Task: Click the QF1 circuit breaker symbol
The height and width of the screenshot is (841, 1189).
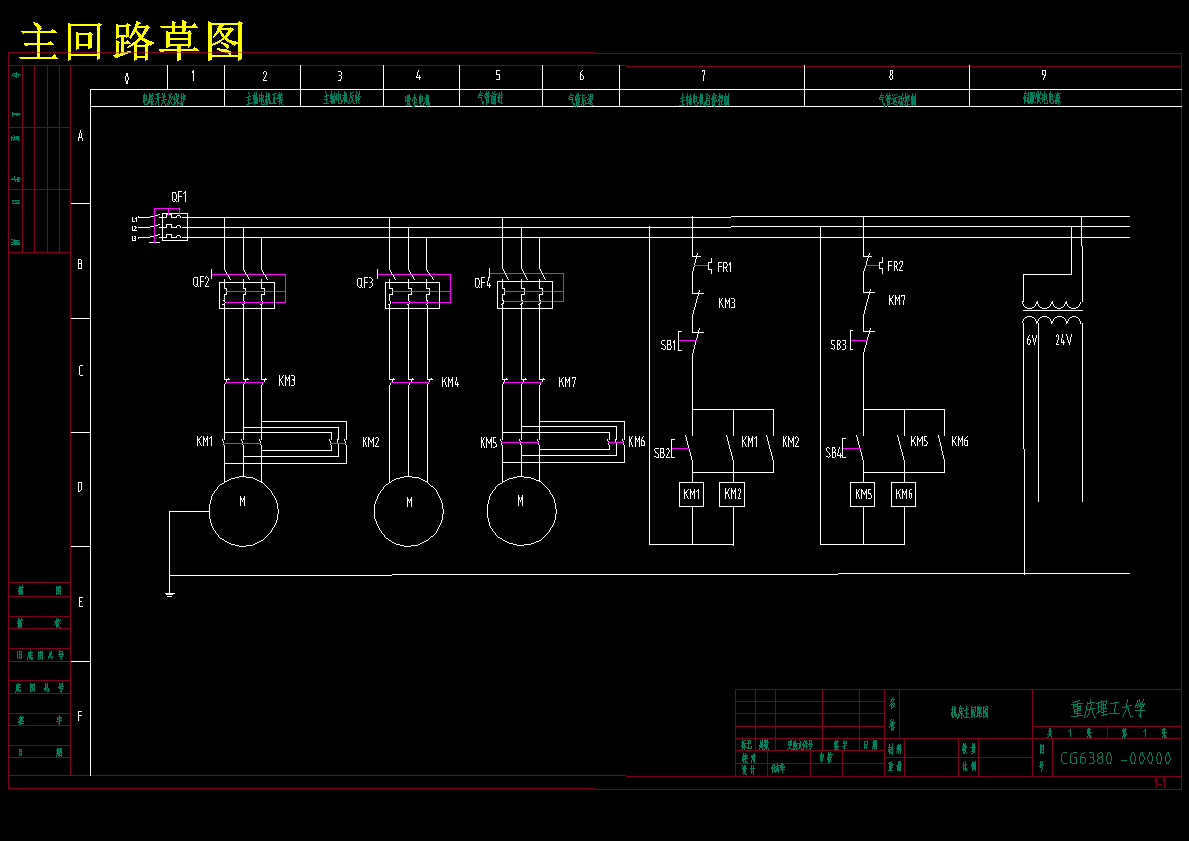Action: [x=174, y=227]
